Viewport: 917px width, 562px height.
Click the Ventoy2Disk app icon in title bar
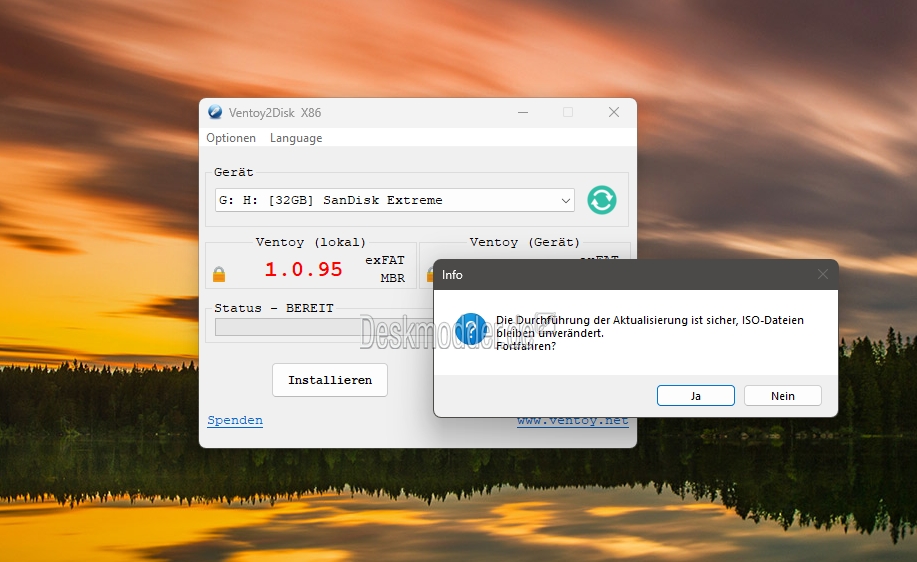(215, 112)
